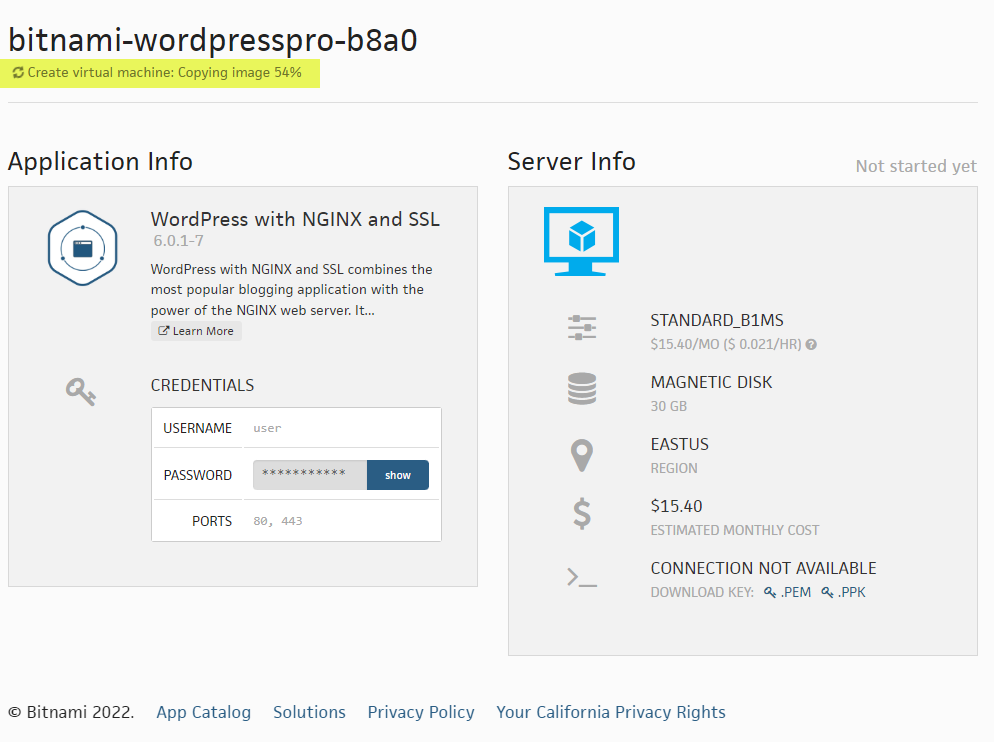This screenshot has height=742, width=994.
Task: Navigate to the App Catalog
Action: (203, 712)
